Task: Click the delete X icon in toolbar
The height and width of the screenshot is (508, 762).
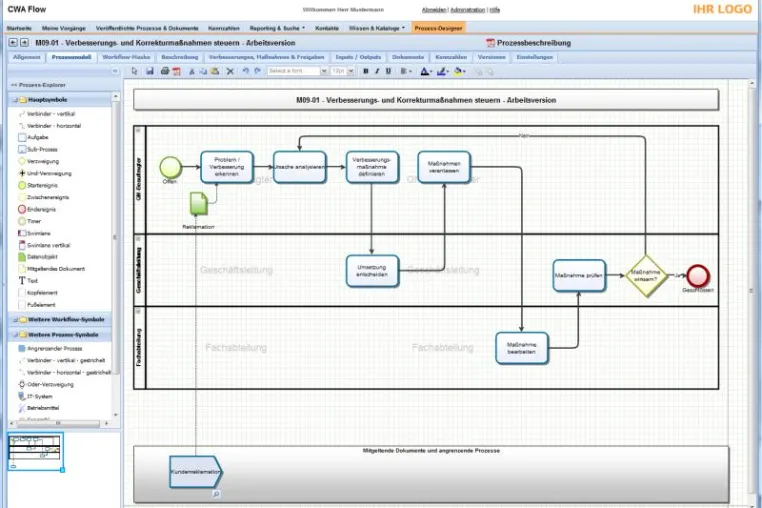Action: tap(230, 71)
